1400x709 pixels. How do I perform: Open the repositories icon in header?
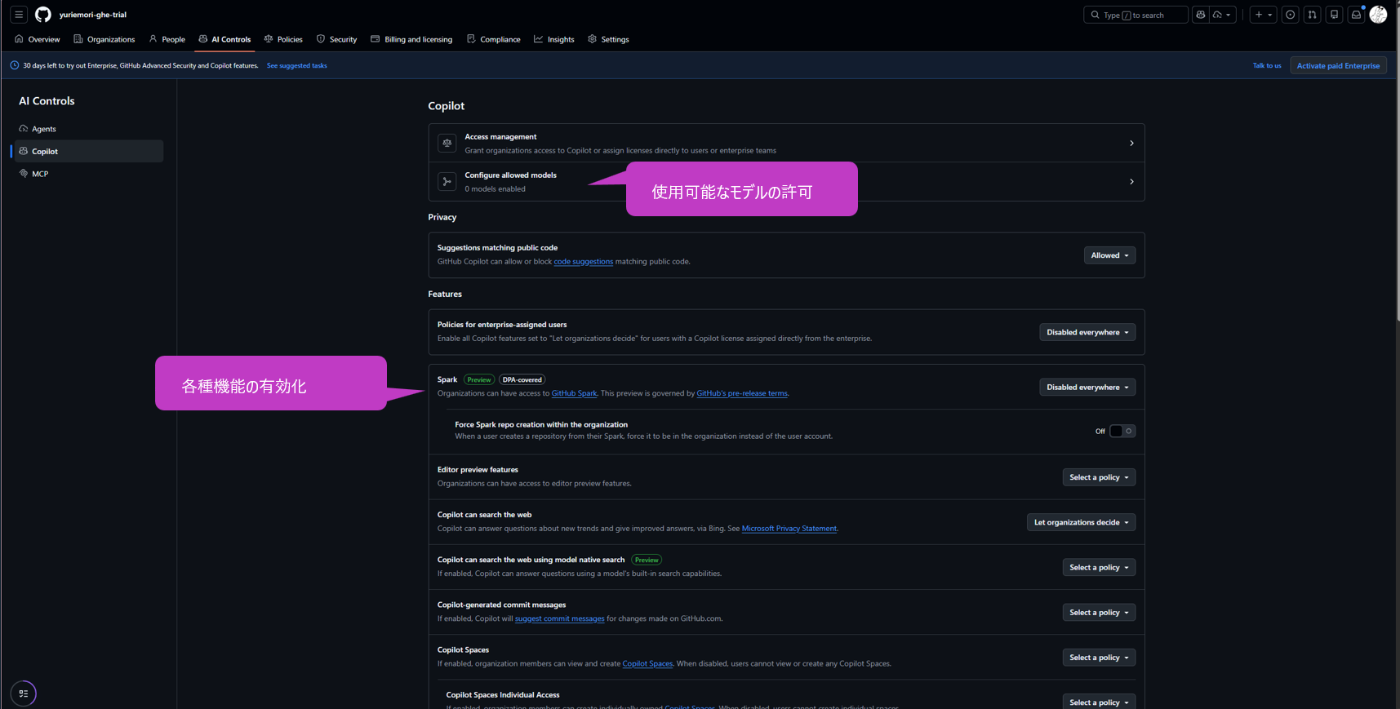1334,15
